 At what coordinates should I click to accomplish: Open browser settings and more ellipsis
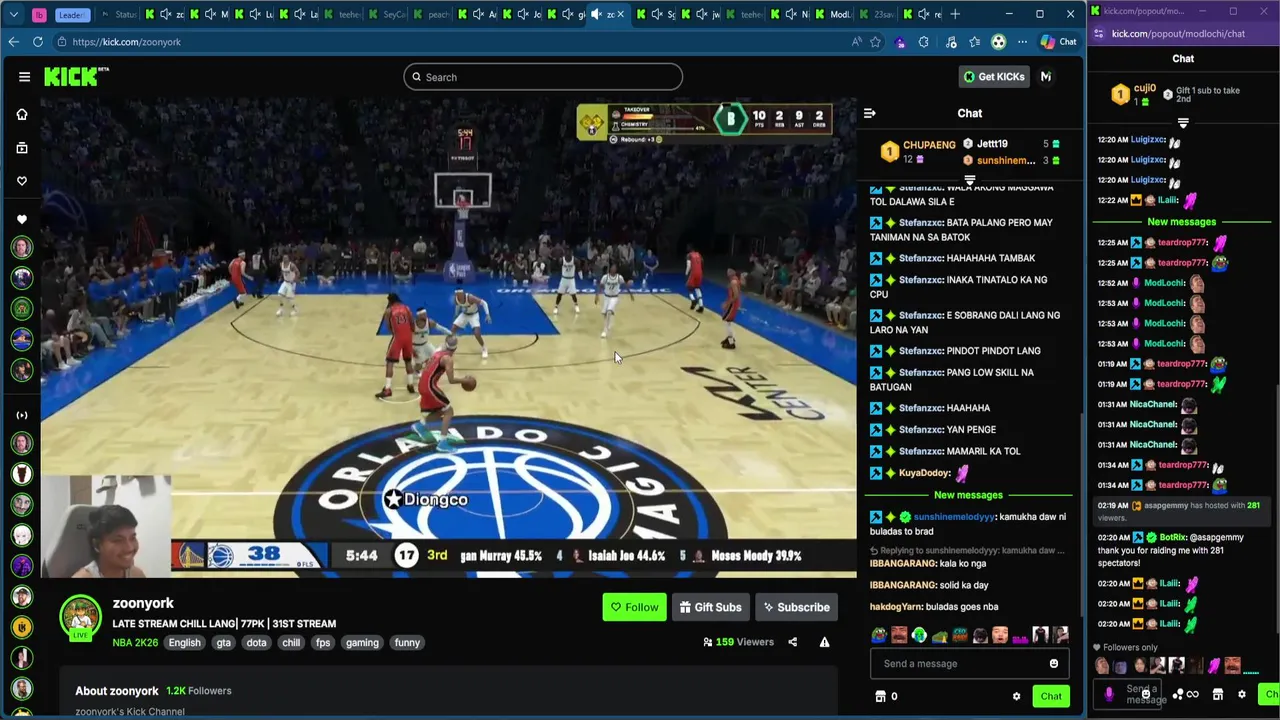coord(1022,42)
